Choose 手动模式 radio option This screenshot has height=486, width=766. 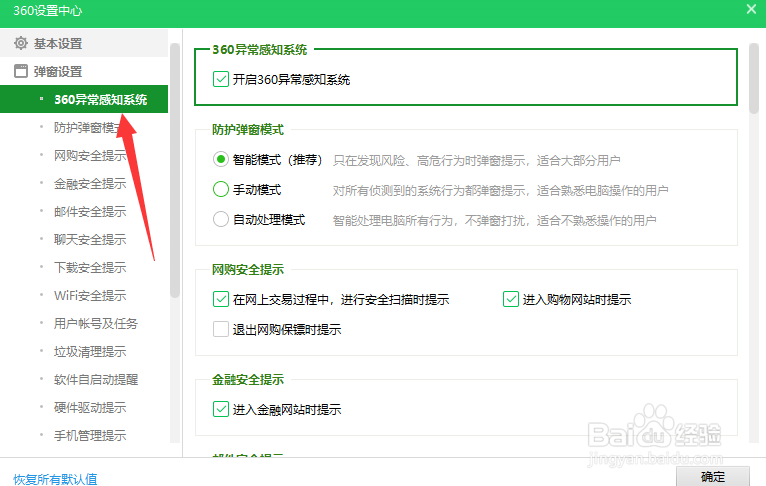[x=221, y=190]
